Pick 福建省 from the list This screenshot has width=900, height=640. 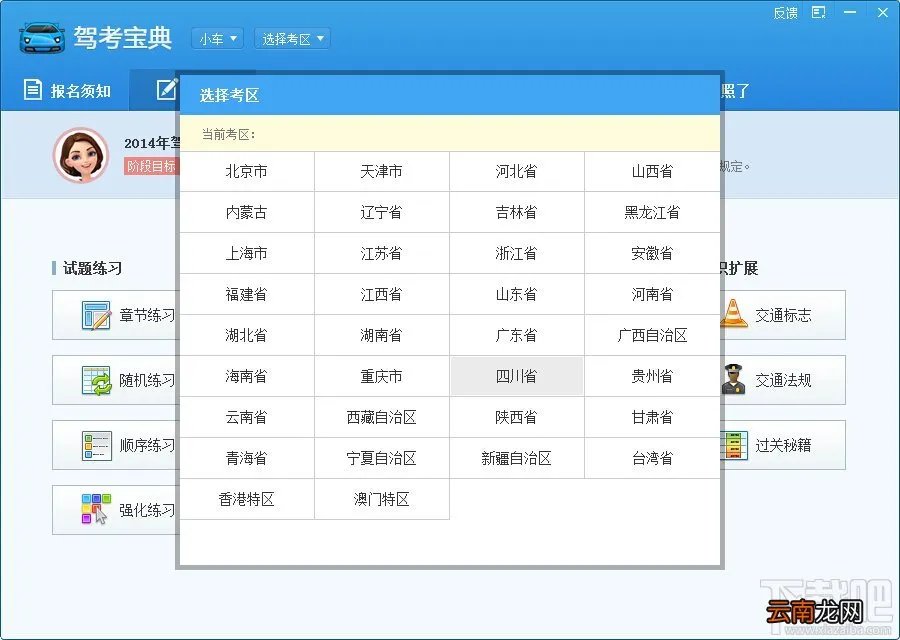click(x=247, y=294)
